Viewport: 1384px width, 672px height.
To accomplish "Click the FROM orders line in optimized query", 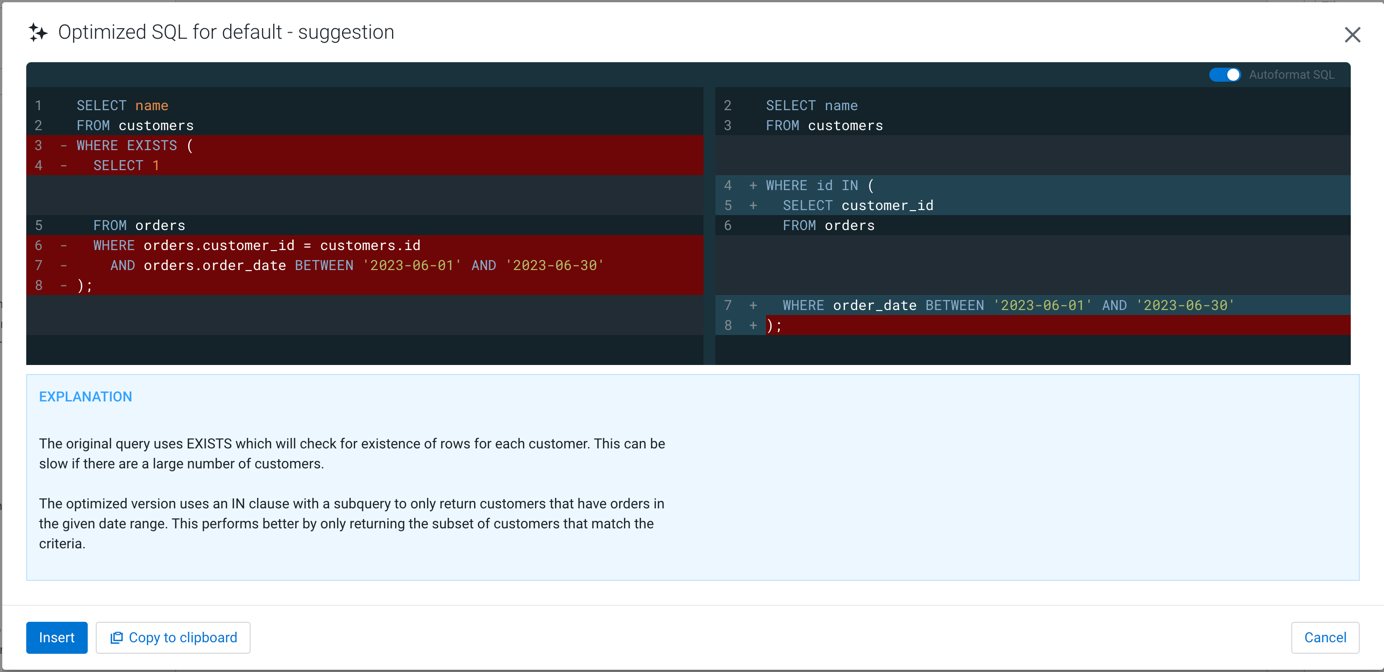I will coord(820,225).
